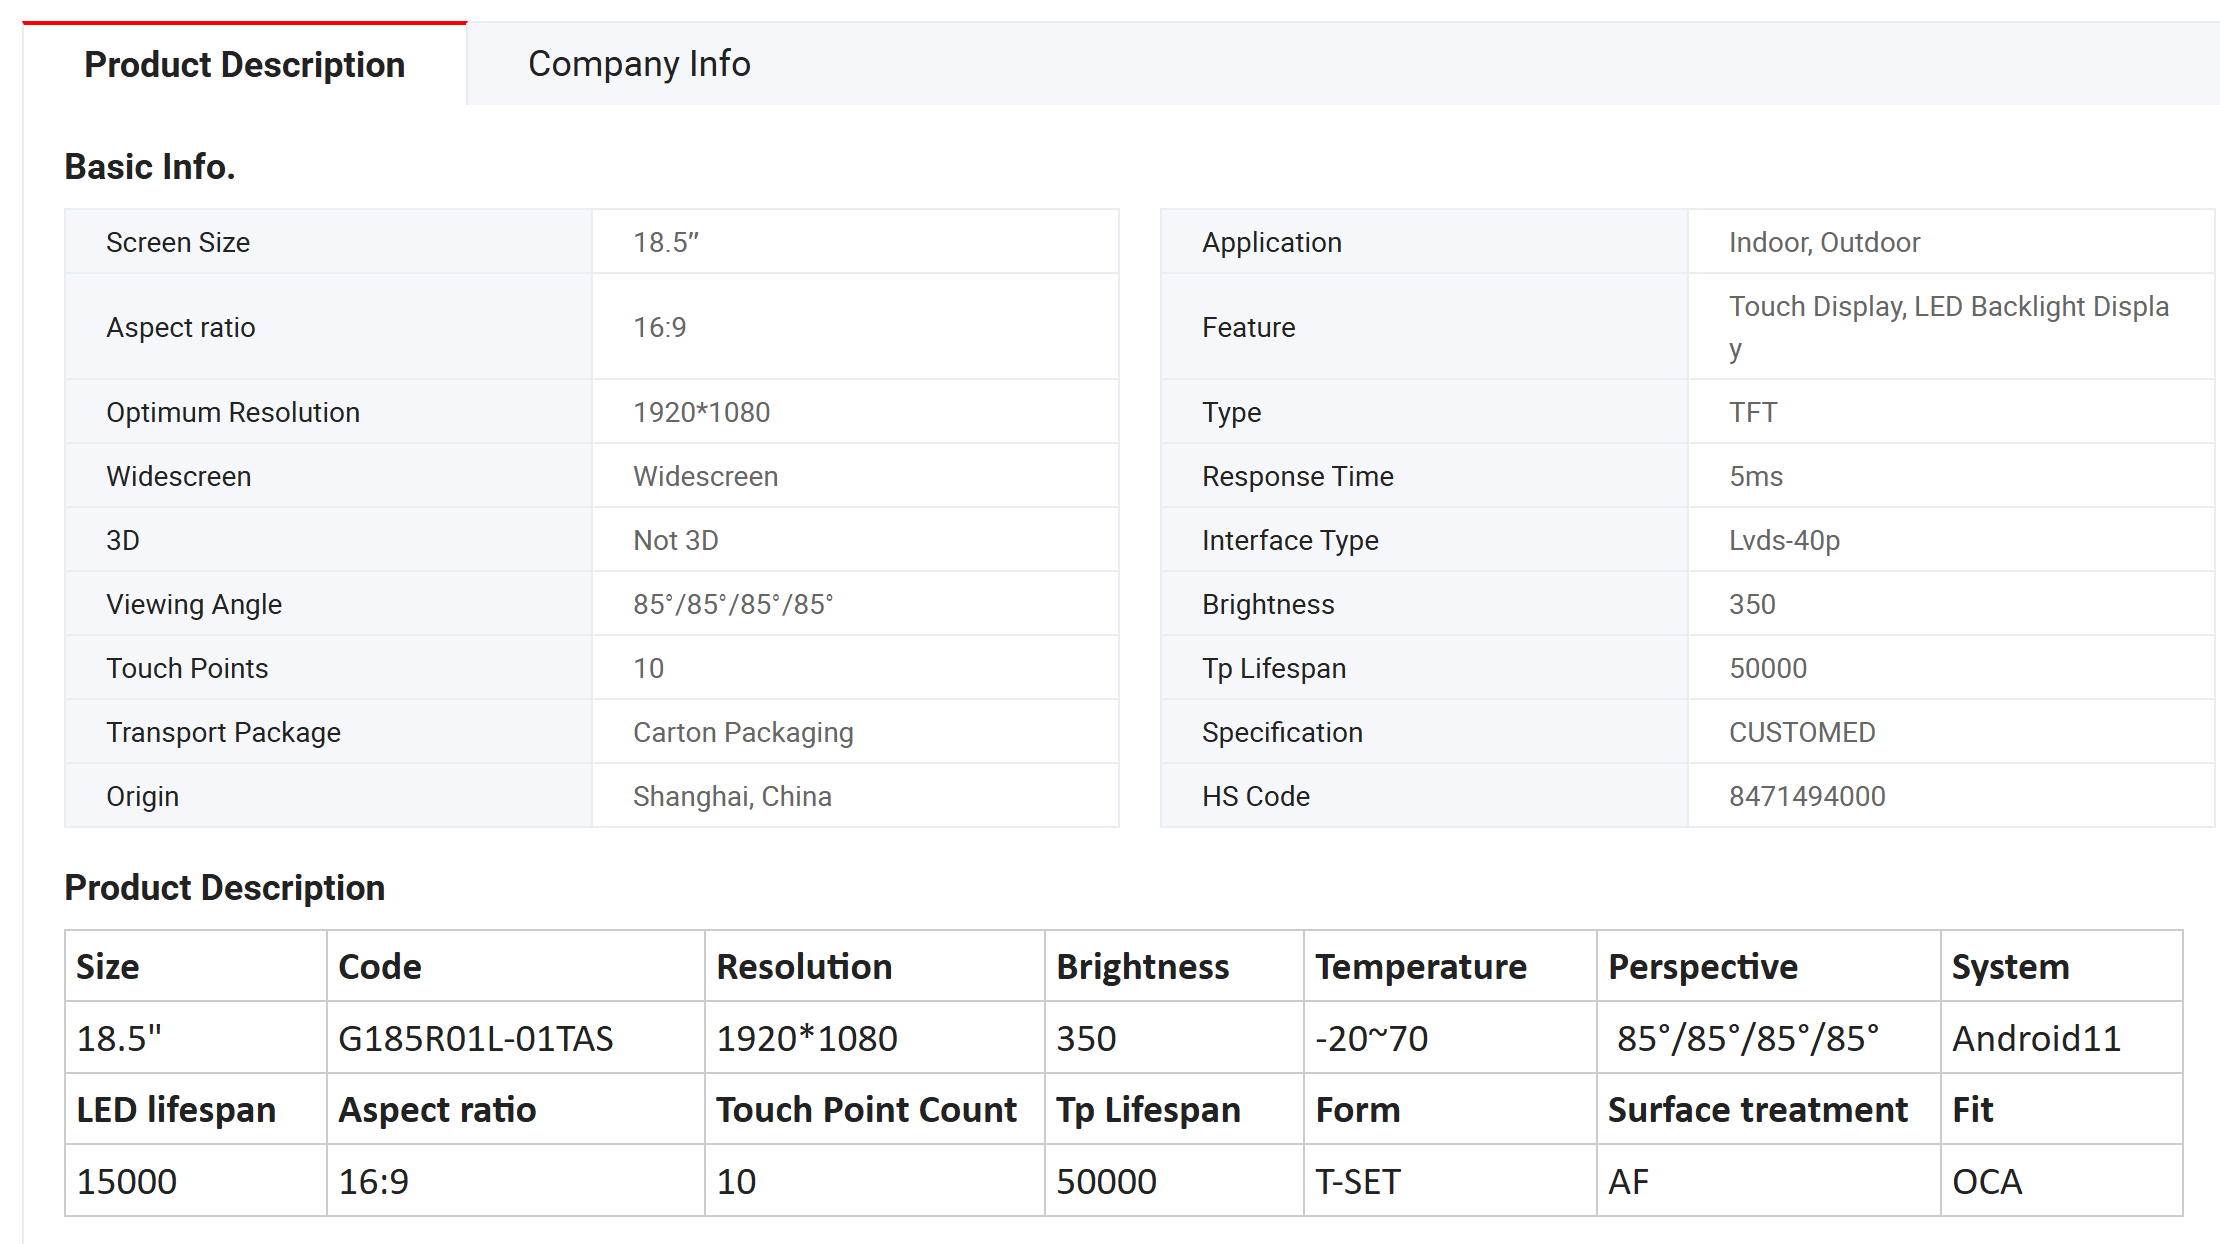This screenshot has width=2220, height=1244.
Task: Click the Basic Info. heading
Action: pos(150,166)
